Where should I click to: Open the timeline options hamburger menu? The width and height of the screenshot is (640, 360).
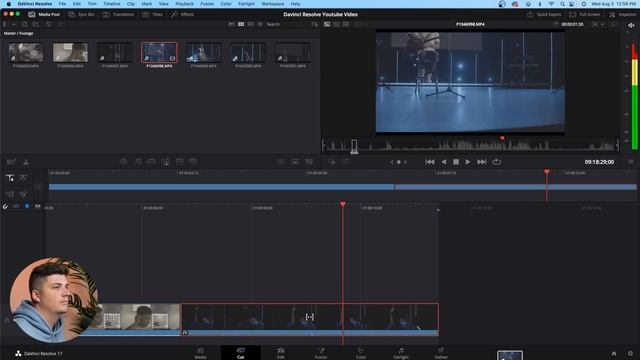[x=631, y=162]
